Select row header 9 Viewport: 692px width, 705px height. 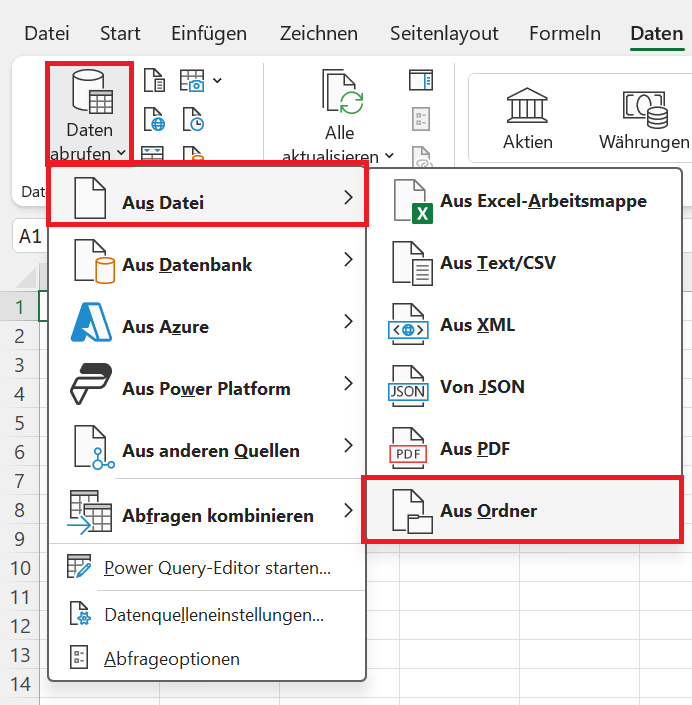[19, 539]
